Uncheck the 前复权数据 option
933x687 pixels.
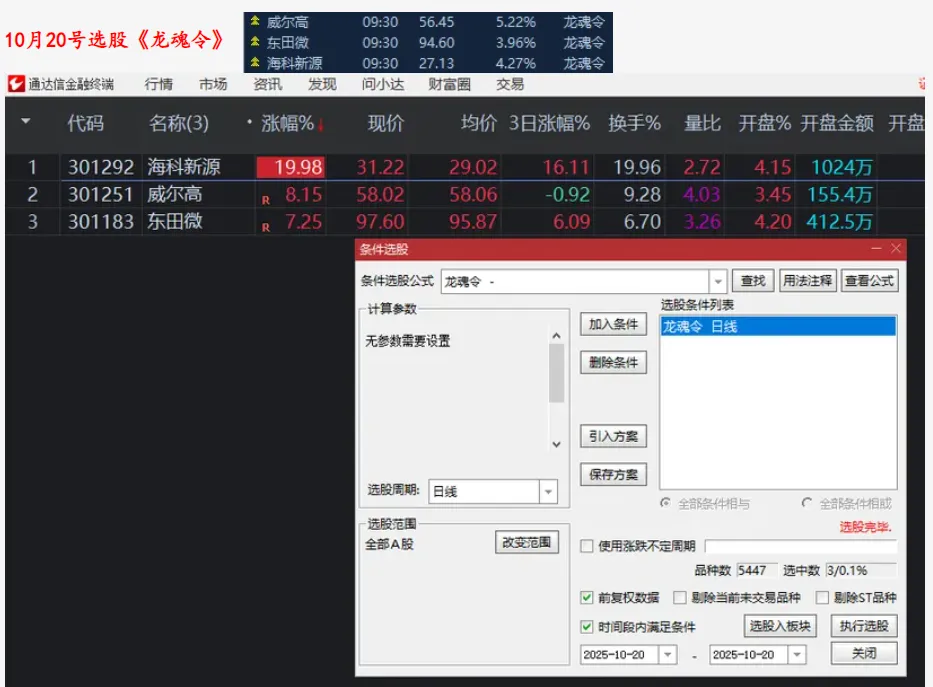[588, 598]
